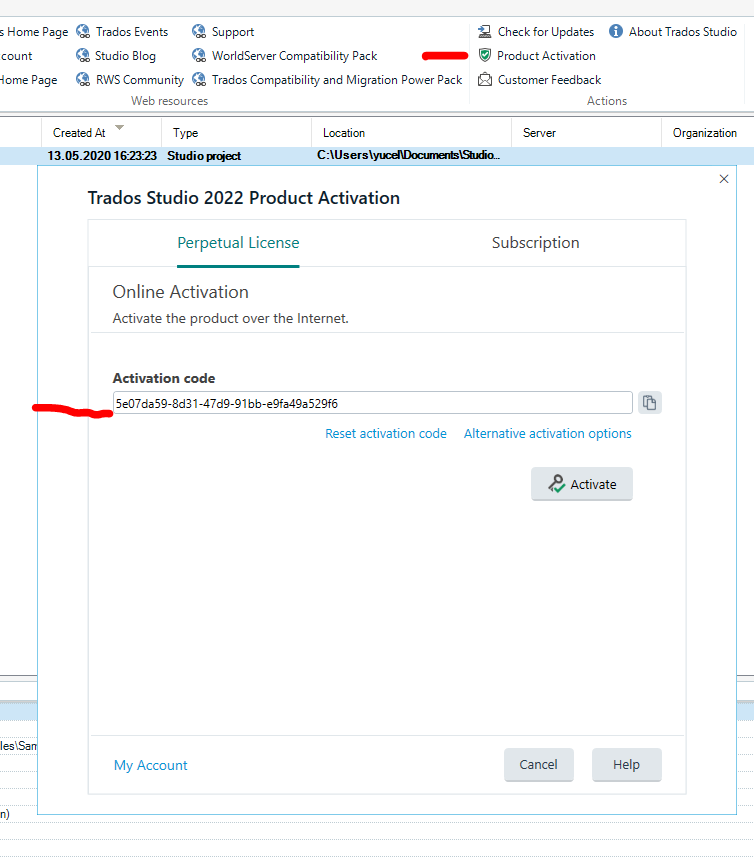The image size is (754, 858).
Task: Open Alternative activation options link
Action: [547, 433]
